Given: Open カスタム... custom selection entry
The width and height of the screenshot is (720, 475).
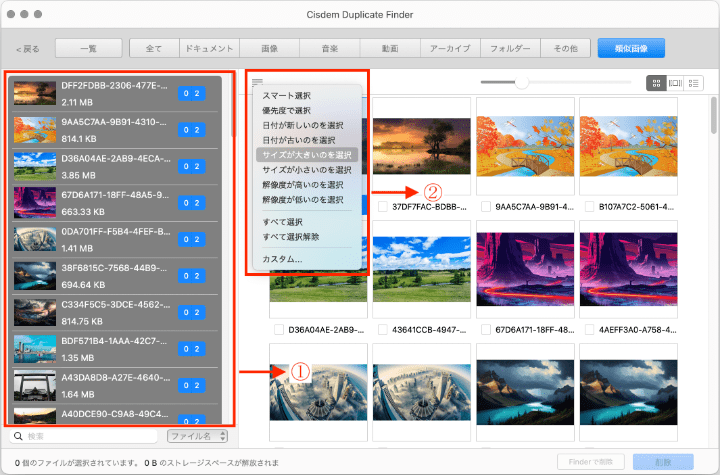Looking at the screenshot, I should 307,259.
